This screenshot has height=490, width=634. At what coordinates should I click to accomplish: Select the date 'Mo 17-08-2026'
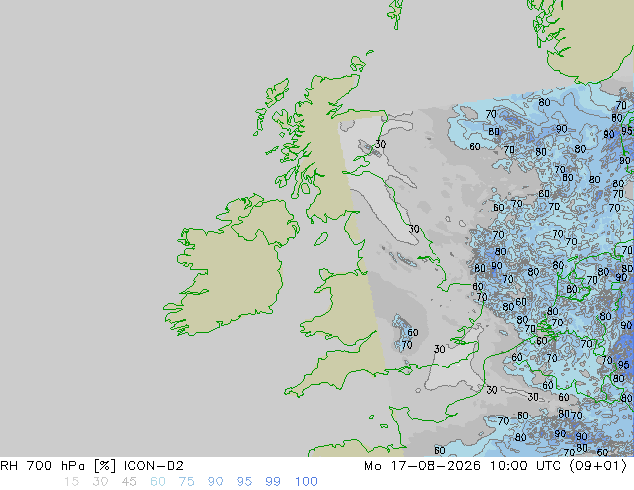(423, 466)
